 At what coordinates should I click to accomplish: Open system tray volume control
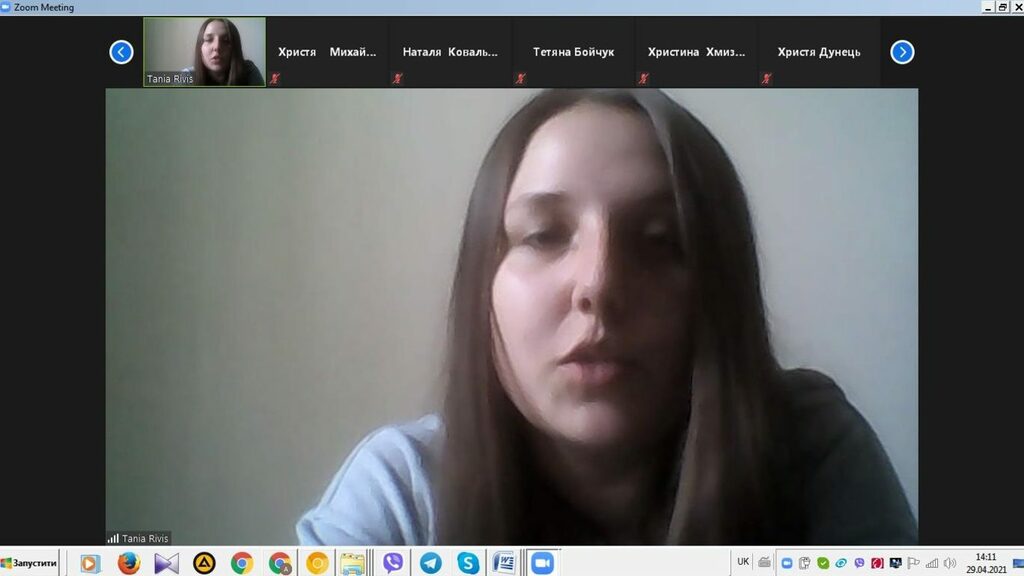[x=949, y=563]
